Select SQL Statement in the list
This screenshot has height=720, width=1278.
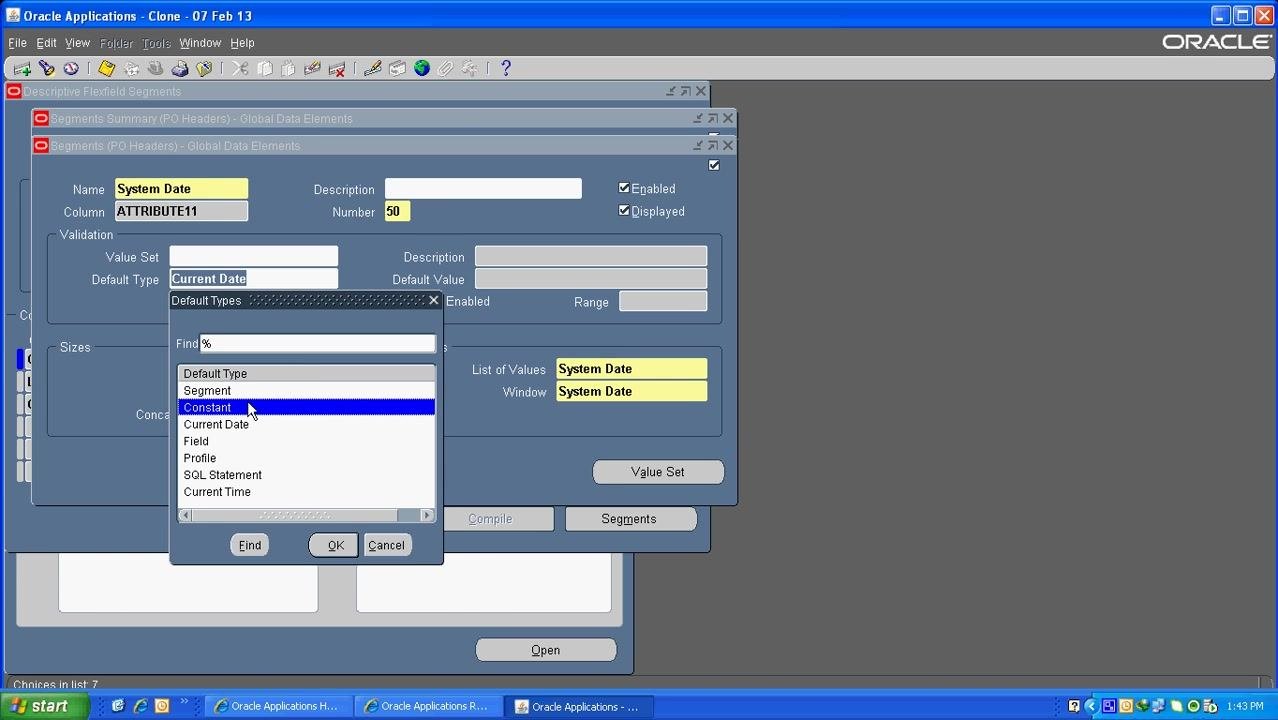tap(306, 476)
